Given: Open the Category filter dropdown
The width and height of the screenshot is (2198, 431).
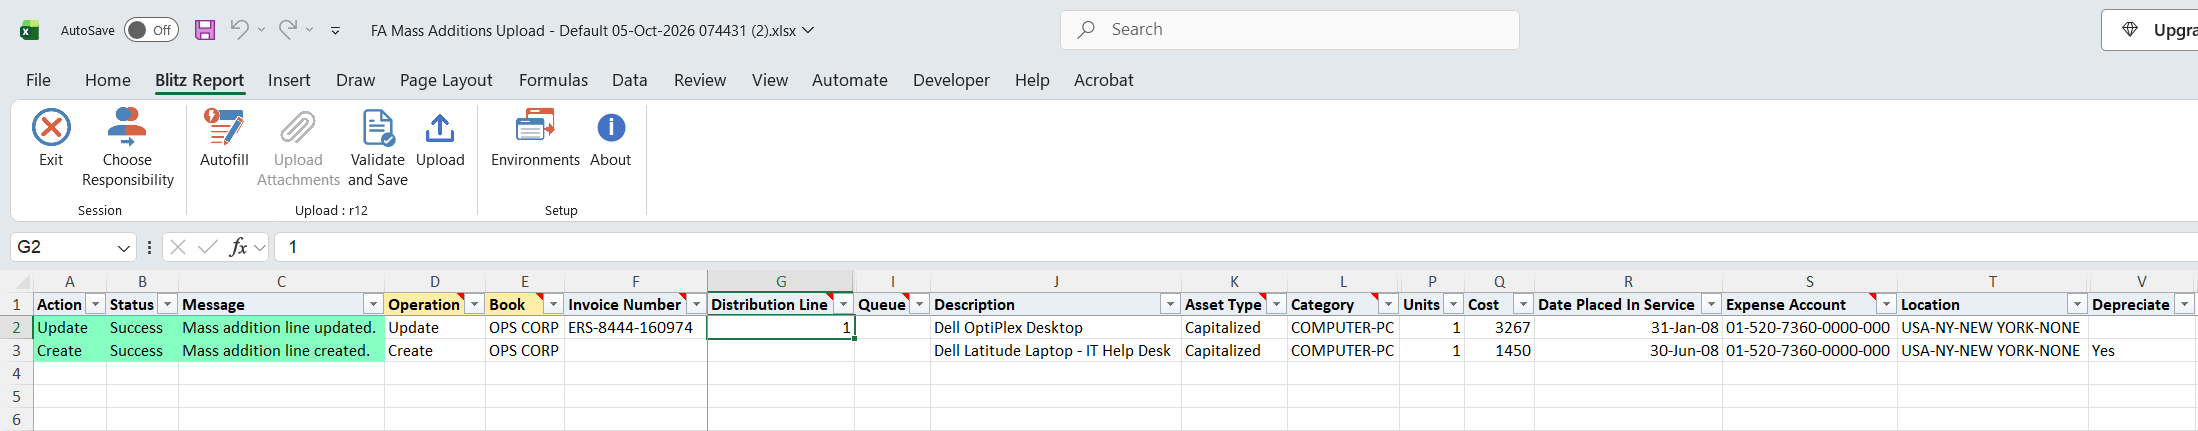Looking at the screenshot, I should (x=1388, y=304).
